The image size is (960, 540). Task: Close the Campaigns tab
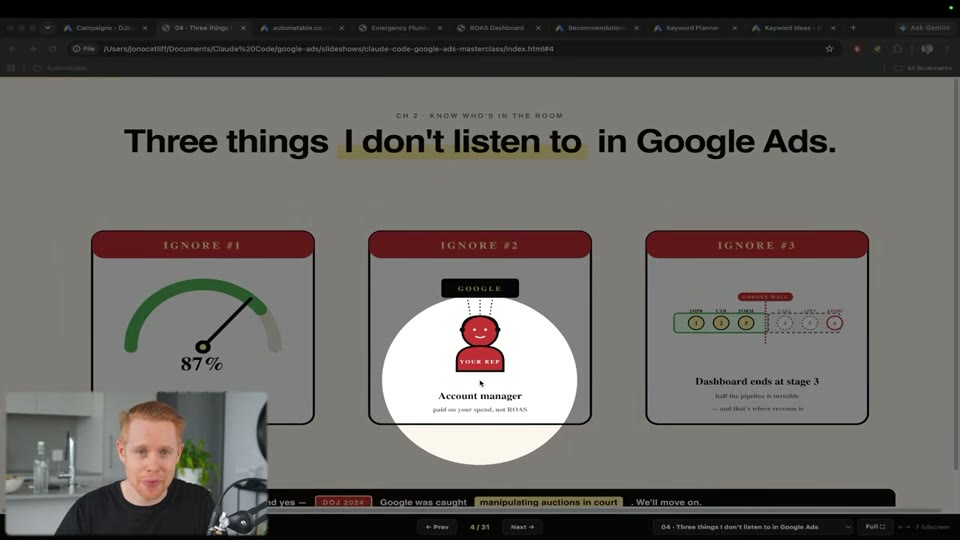pos(145,28)
